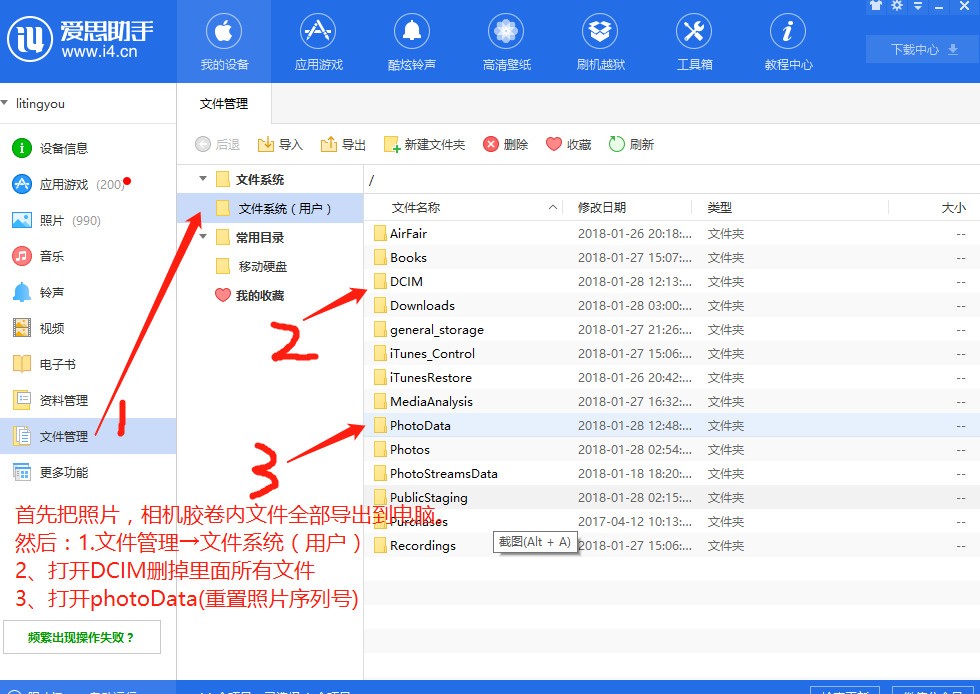980x694 pixels.
Task: Select 铃声 in the sidebar
Action: pyautogui.click(x=88, y=292)
